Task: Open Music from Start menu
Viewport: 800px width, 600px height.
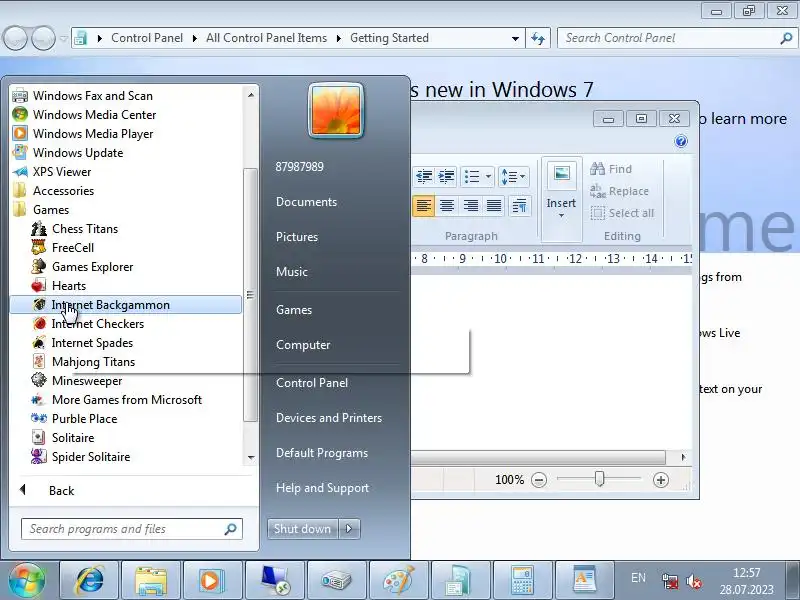Action: coord(291,271)
